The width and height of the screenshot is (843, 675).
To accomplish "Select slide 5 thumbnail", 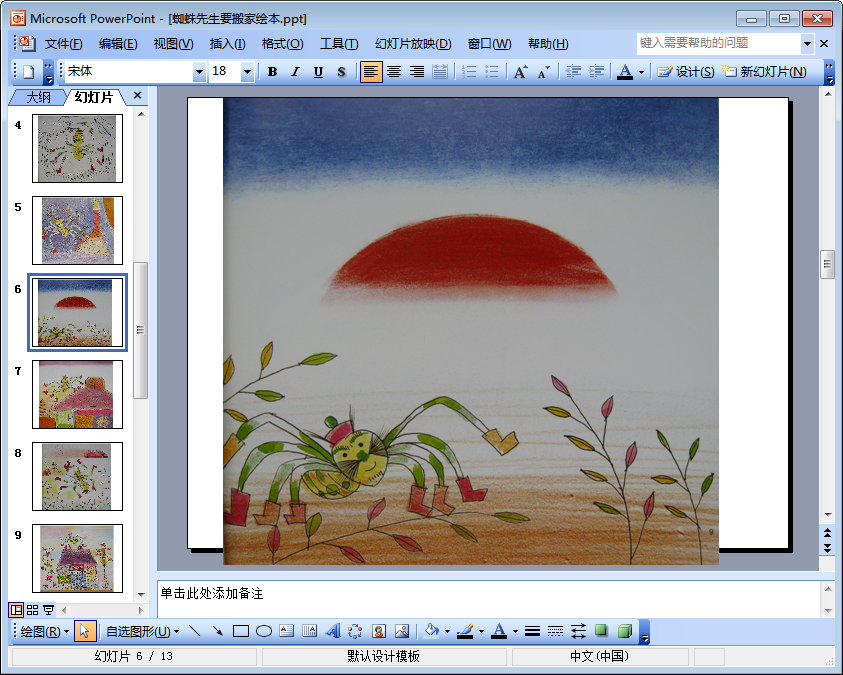I will tap(77, 231).
